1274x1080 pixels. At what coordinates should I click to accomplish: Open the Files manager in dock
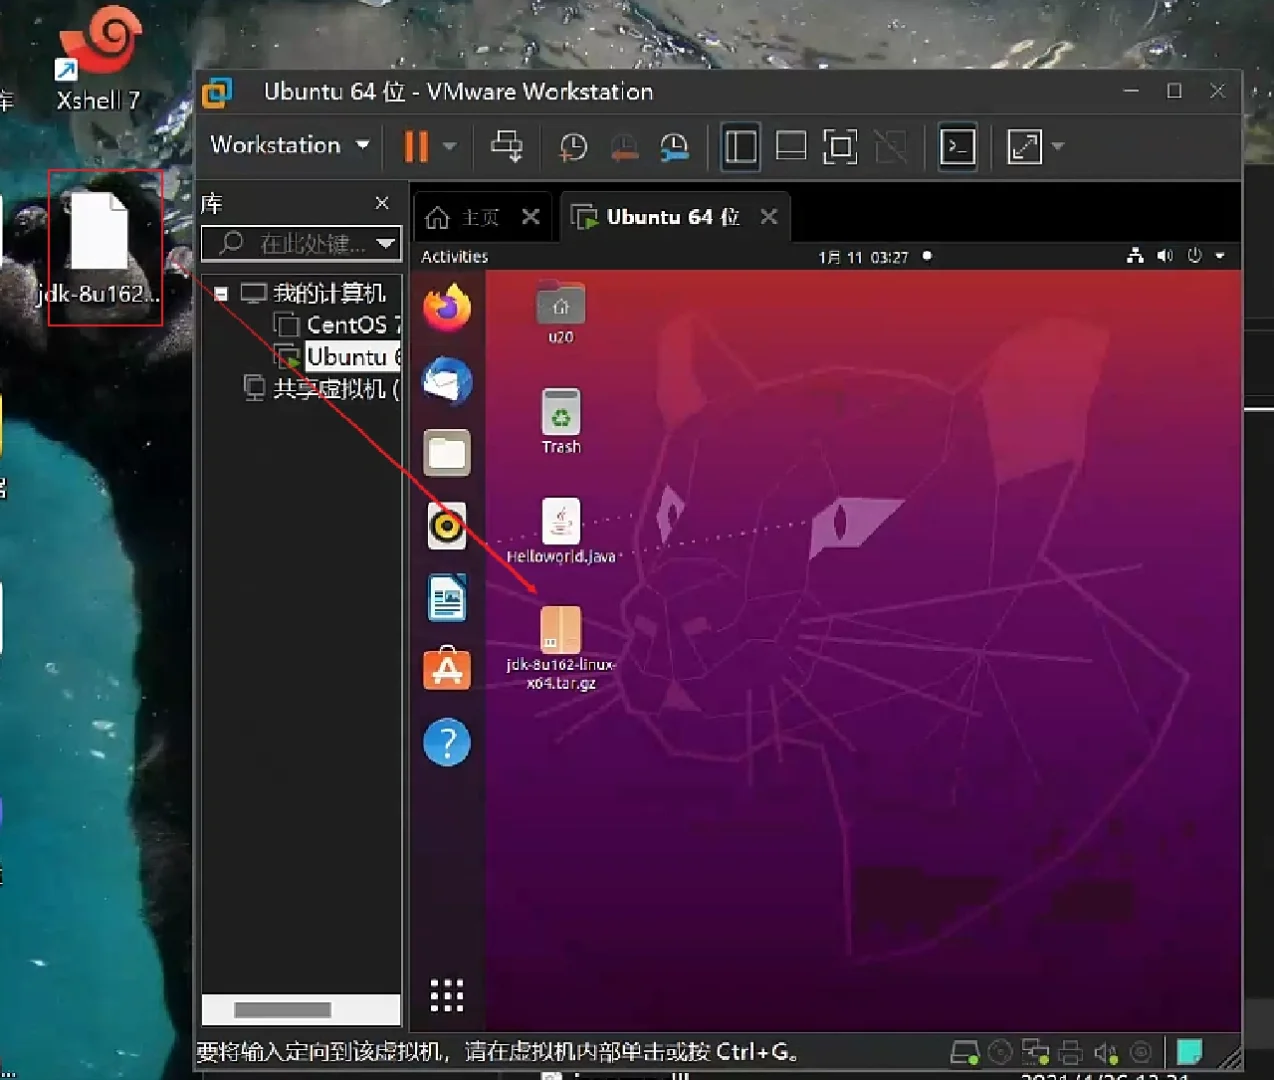[447, 453]
